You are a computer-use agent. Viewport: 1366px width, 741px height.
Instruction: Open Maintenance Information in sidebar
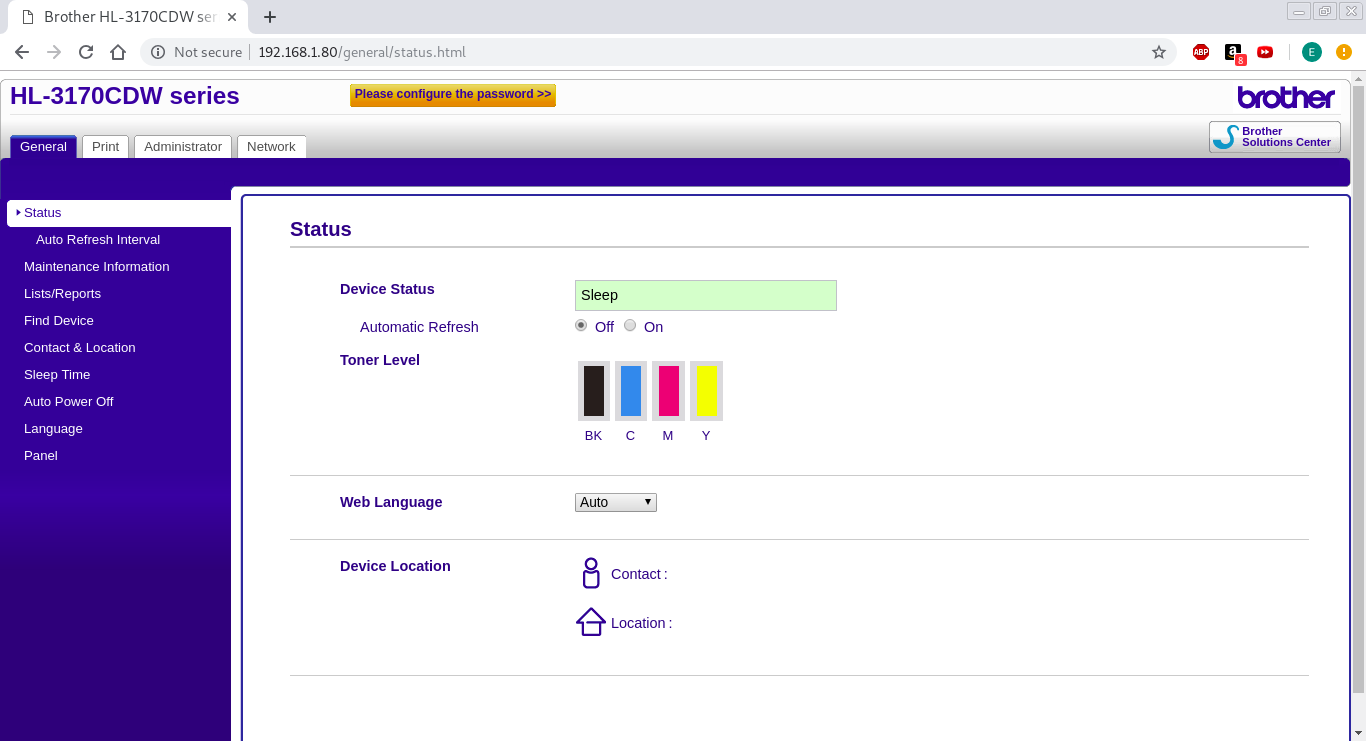click(96, 267)
